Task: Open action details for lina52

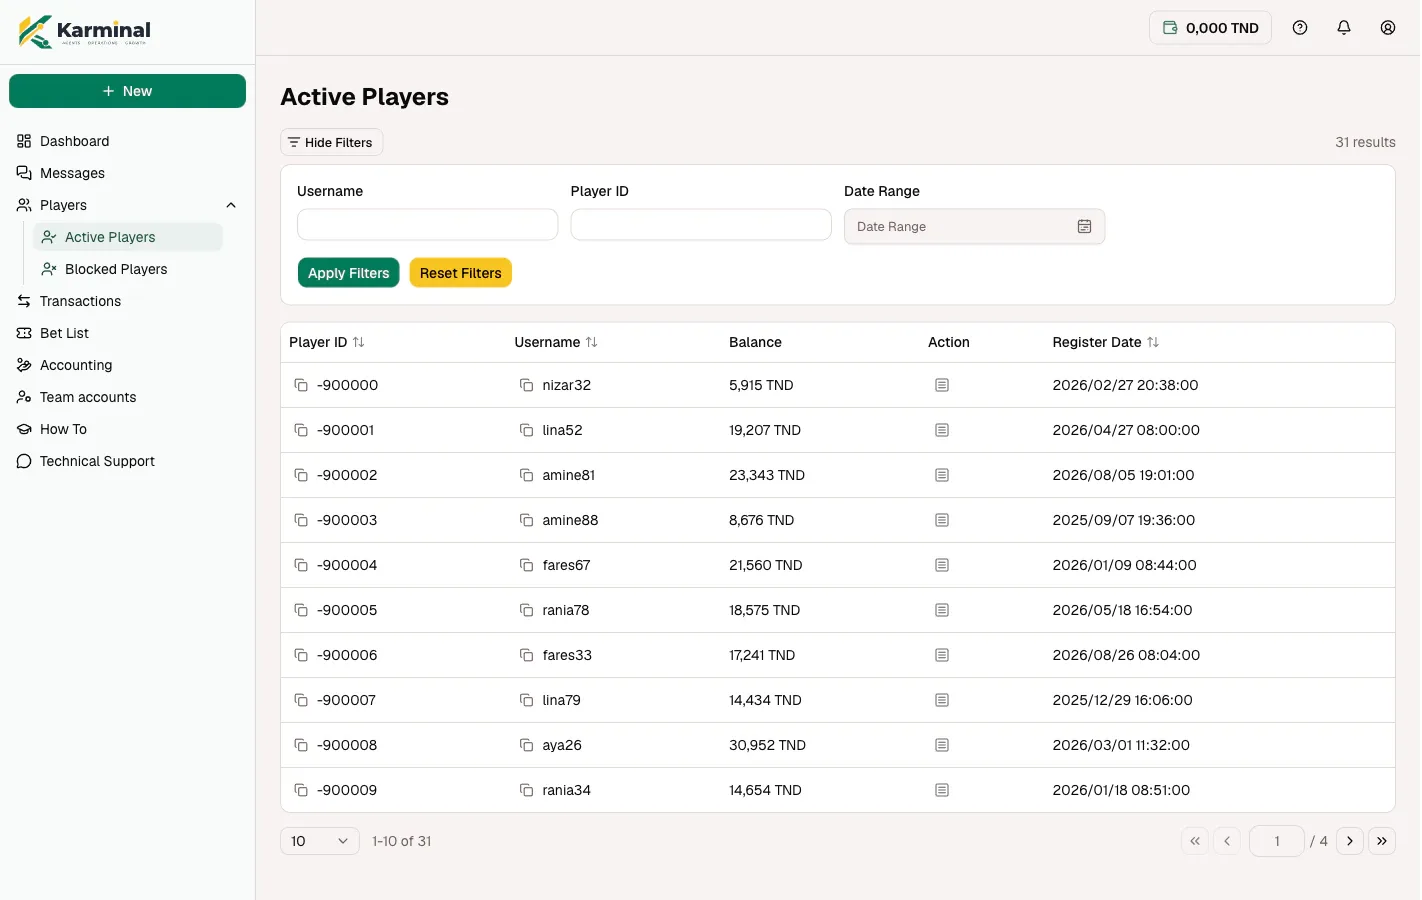Action: coord(942,430)
